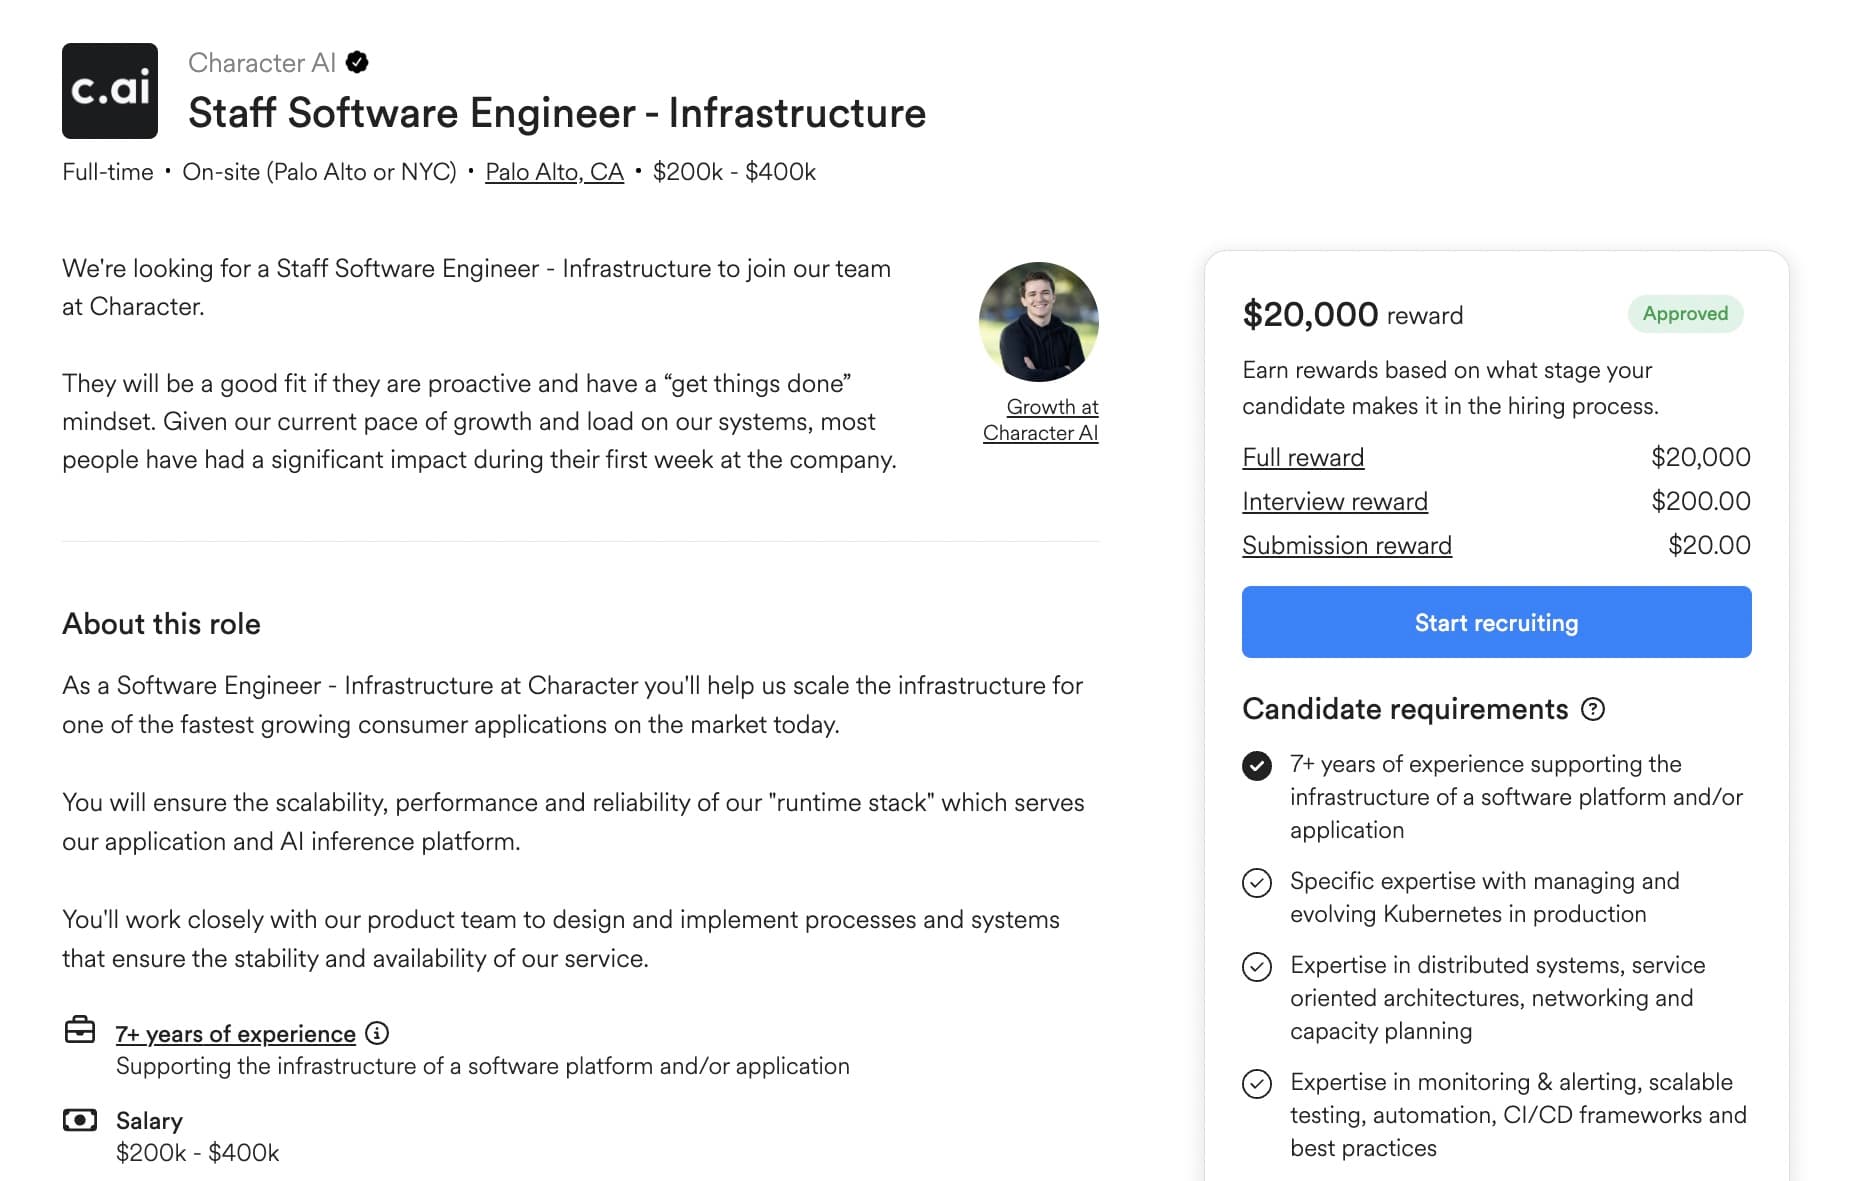Click the briefcase experience icon

[80, 1030]
